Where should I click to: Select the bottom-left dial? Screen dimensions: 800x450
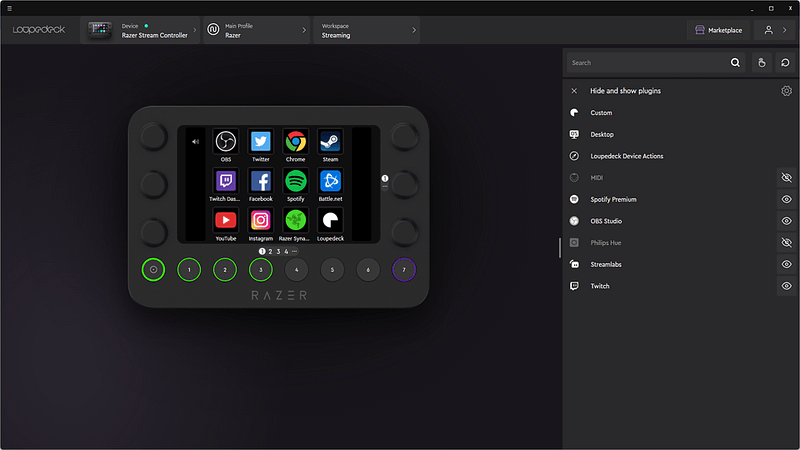(x=154, y=232)
